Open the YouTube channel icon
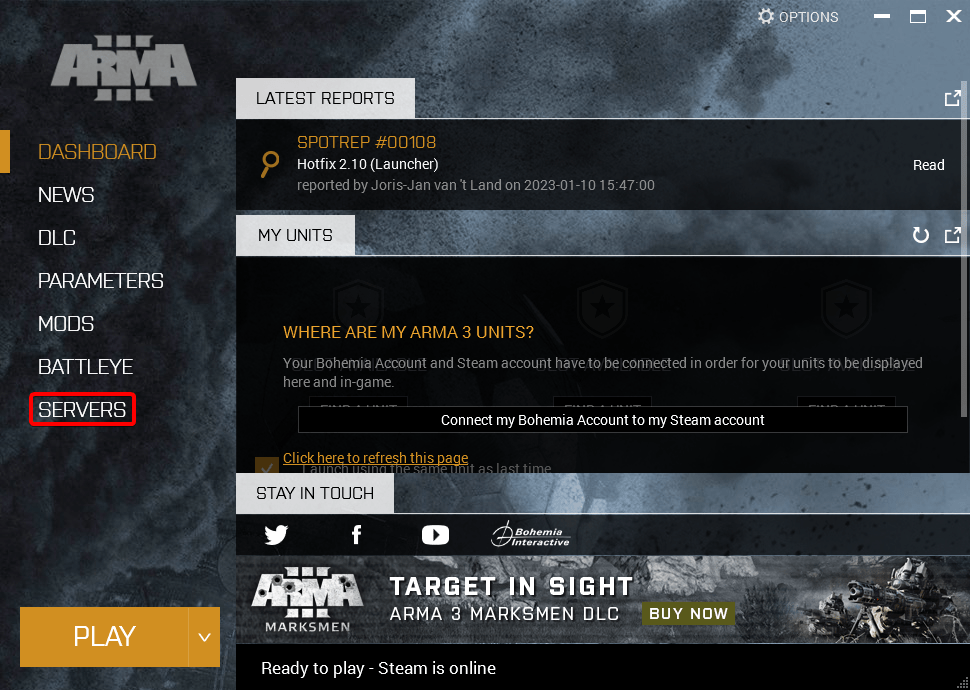The width and height of the screenshot is (970, 690). tap(435, 534)
